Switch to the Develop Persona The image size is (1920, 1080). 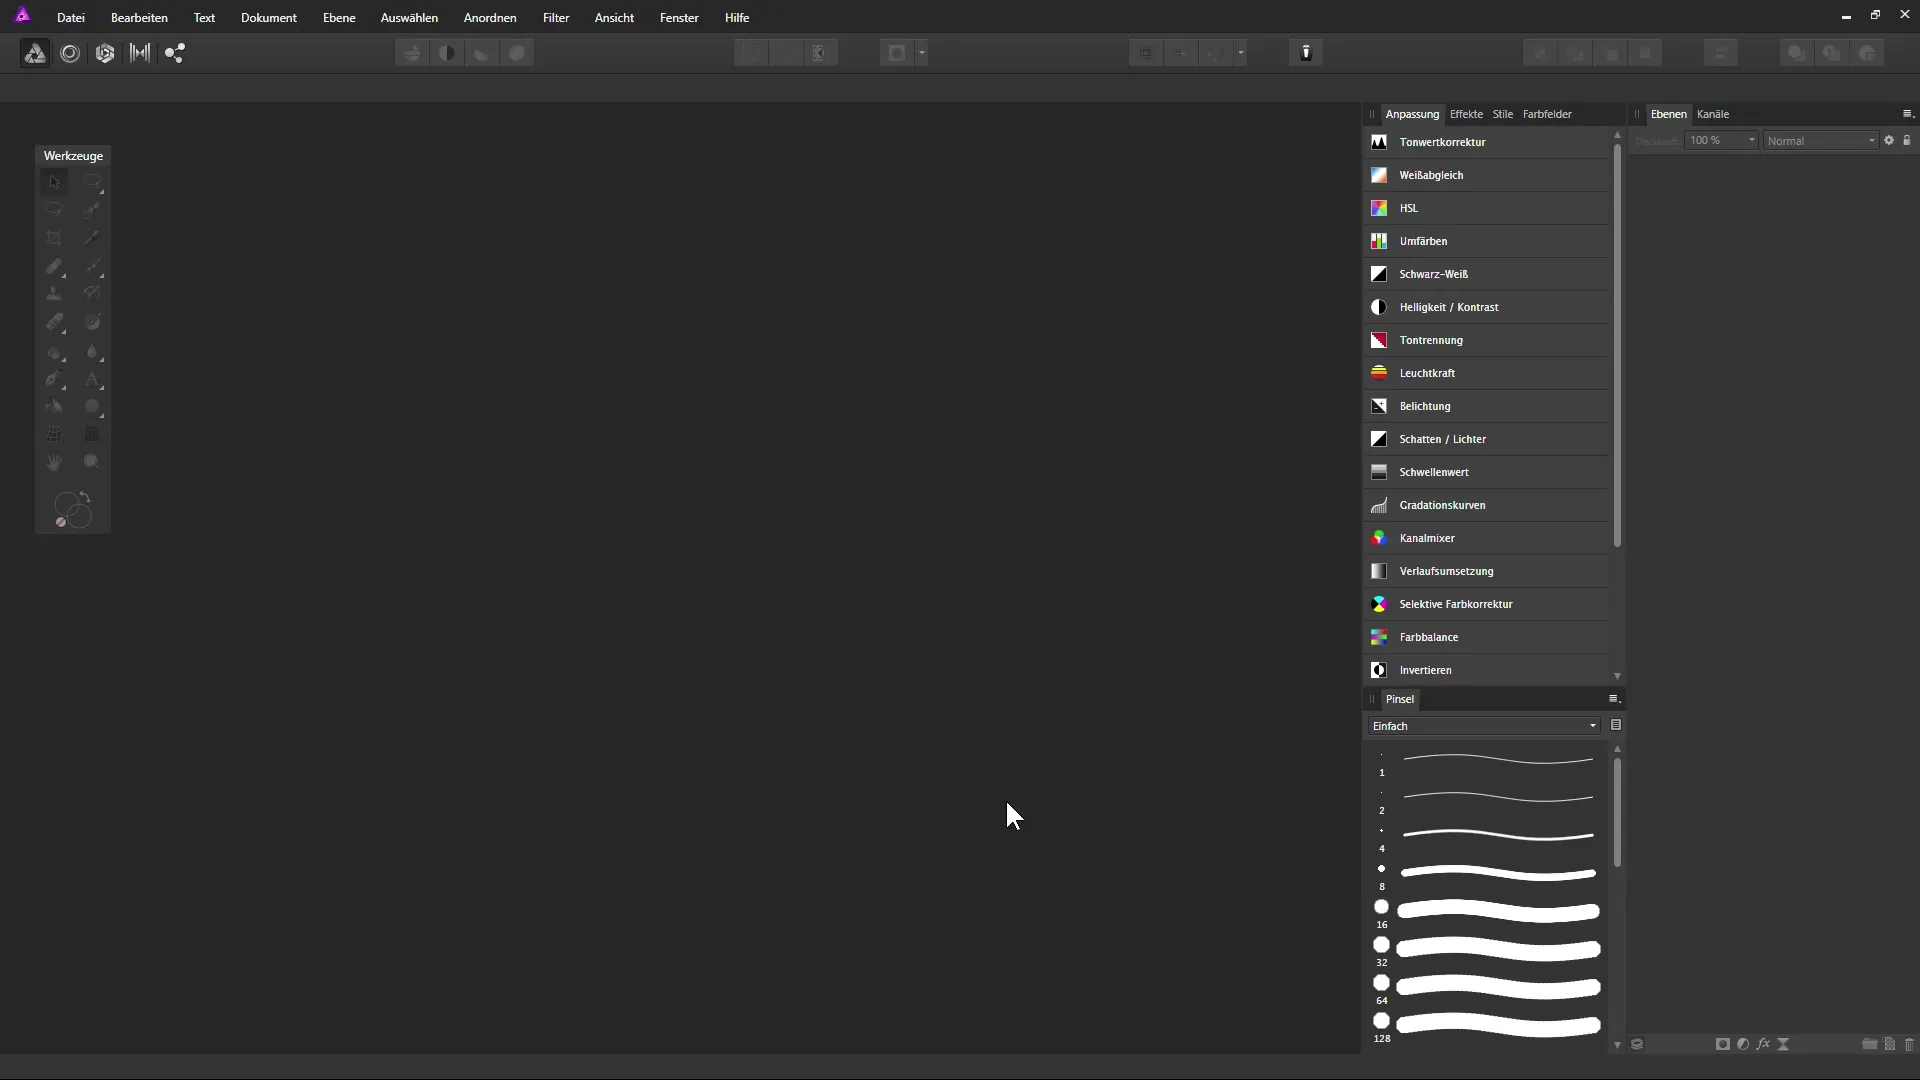(x=105, y=54)
